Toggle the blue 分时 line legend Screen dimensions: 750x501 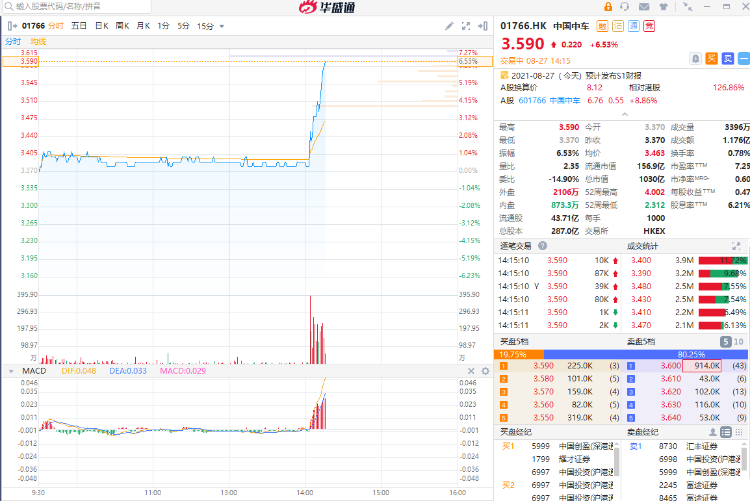pos(13,42)
